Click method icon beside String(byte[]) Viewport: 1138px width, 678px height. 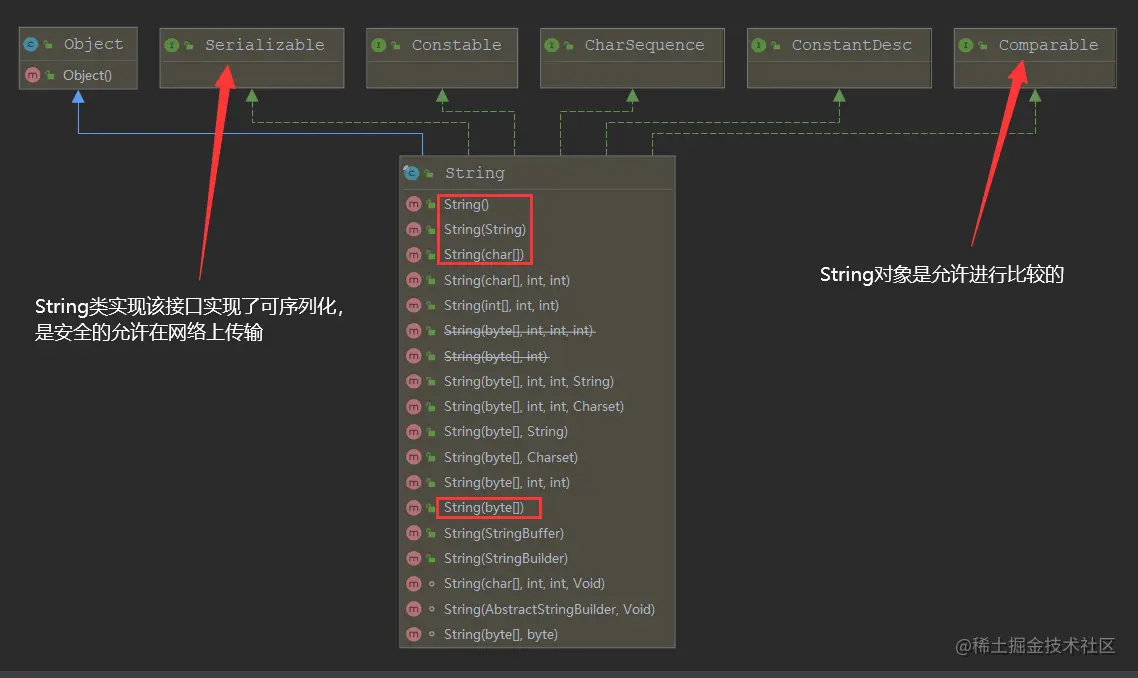[x=414, y=507]
